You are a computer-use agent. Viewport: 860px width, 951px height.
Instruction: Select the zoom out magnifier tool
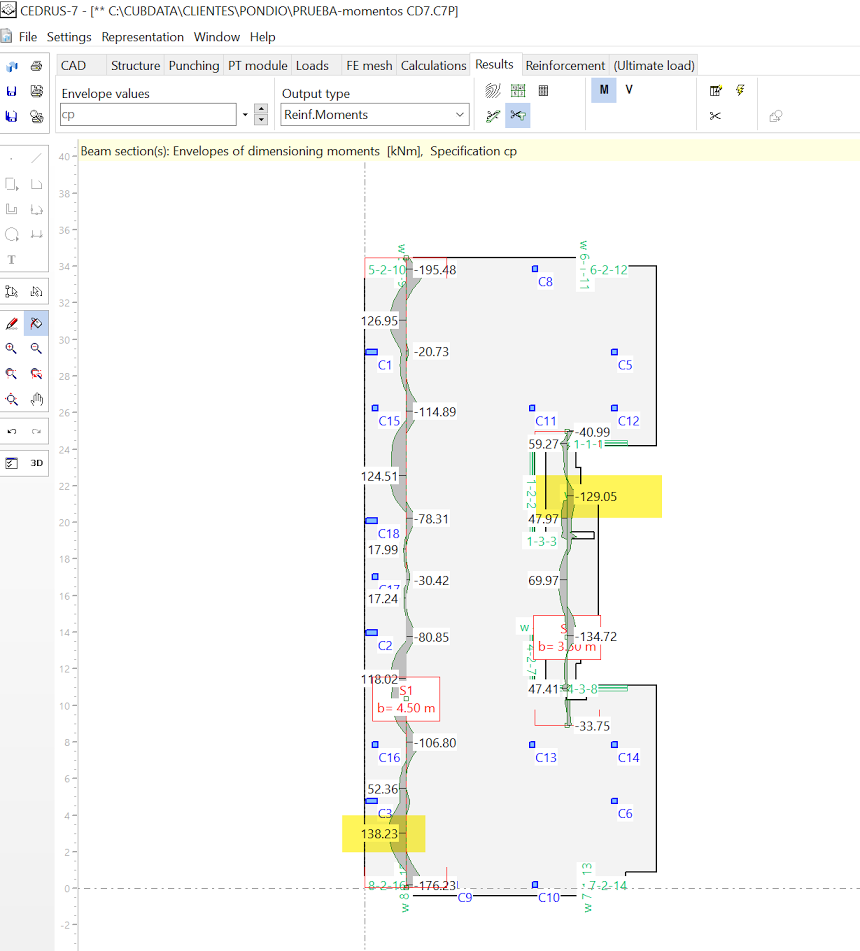point(36,349)
